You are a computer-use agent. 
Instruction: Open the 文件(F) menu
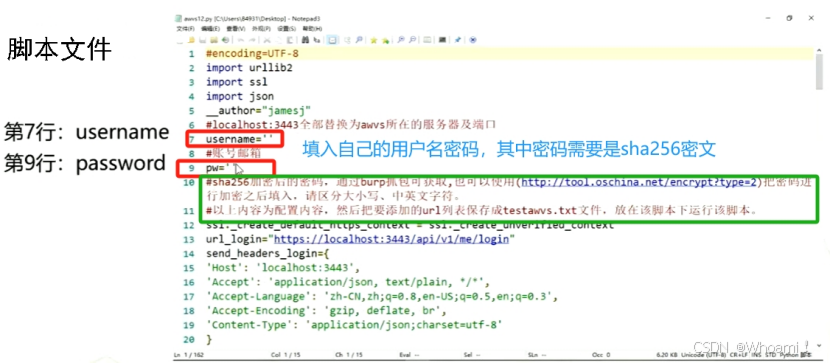pos(185,29)
